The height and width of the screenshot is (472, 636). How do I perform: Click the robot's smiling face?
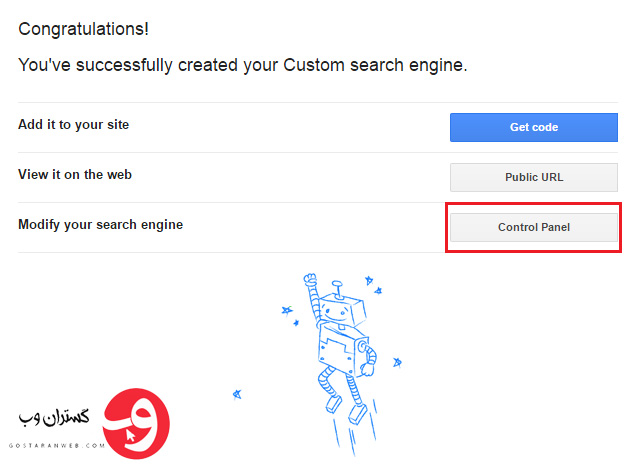click(x=334, y=313)
